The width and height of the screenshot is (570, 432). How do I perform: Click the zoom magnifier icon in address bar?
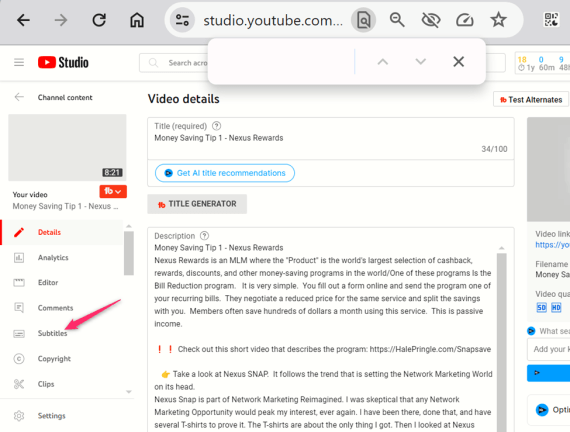(397, 20)
